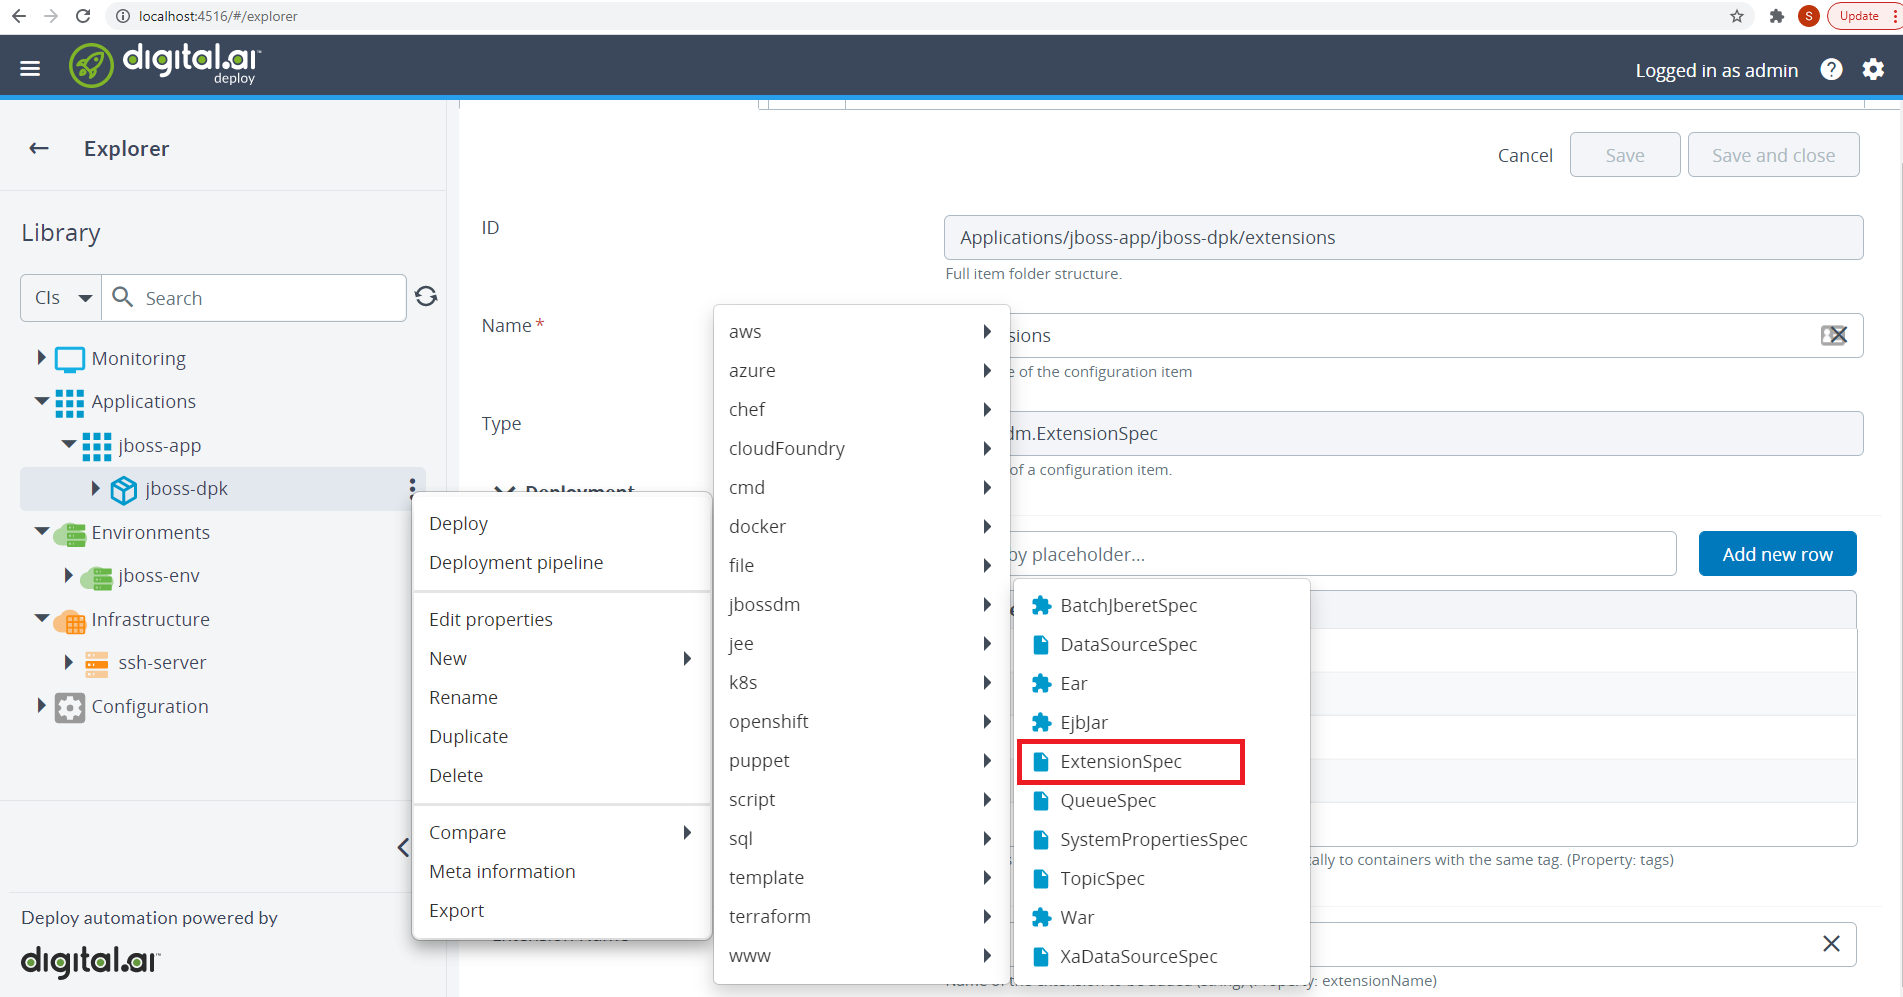Open the hamburger main menu
Viewport: 1903px width, 997px height.
click(30, 68)
